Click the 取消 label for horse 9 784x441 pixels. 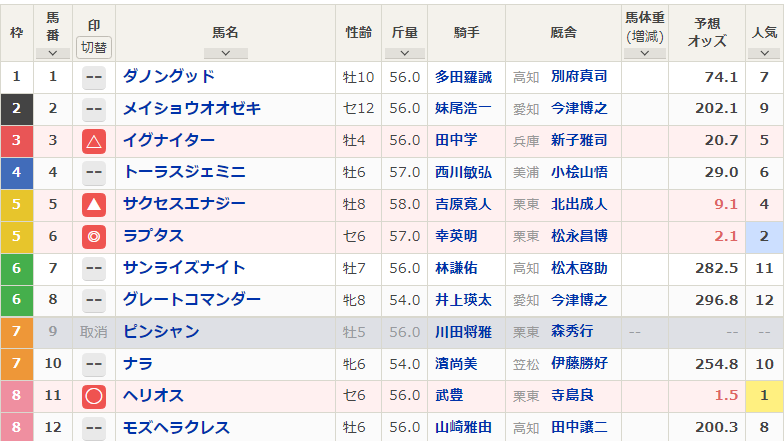(94, 332)
